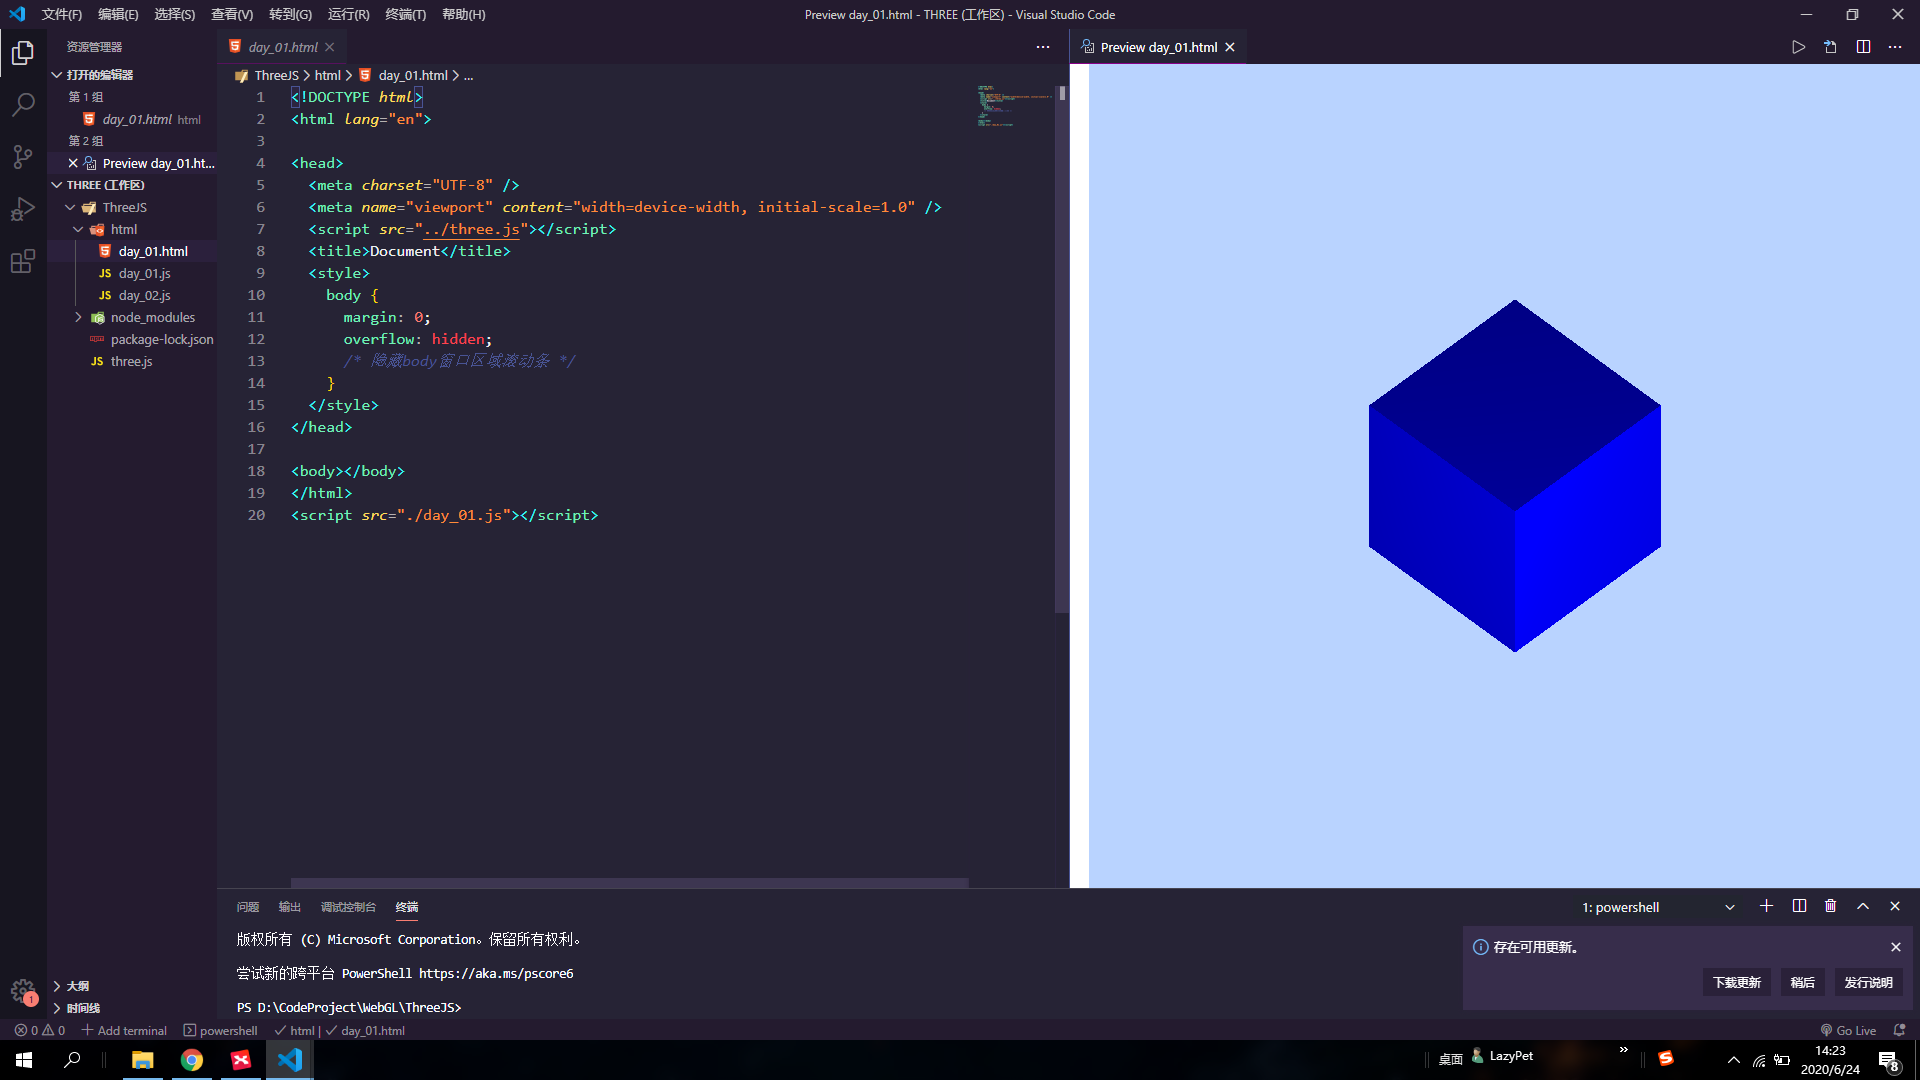
Task: Start Chrome from the taskbar
Action: [x=192, y=1060]
